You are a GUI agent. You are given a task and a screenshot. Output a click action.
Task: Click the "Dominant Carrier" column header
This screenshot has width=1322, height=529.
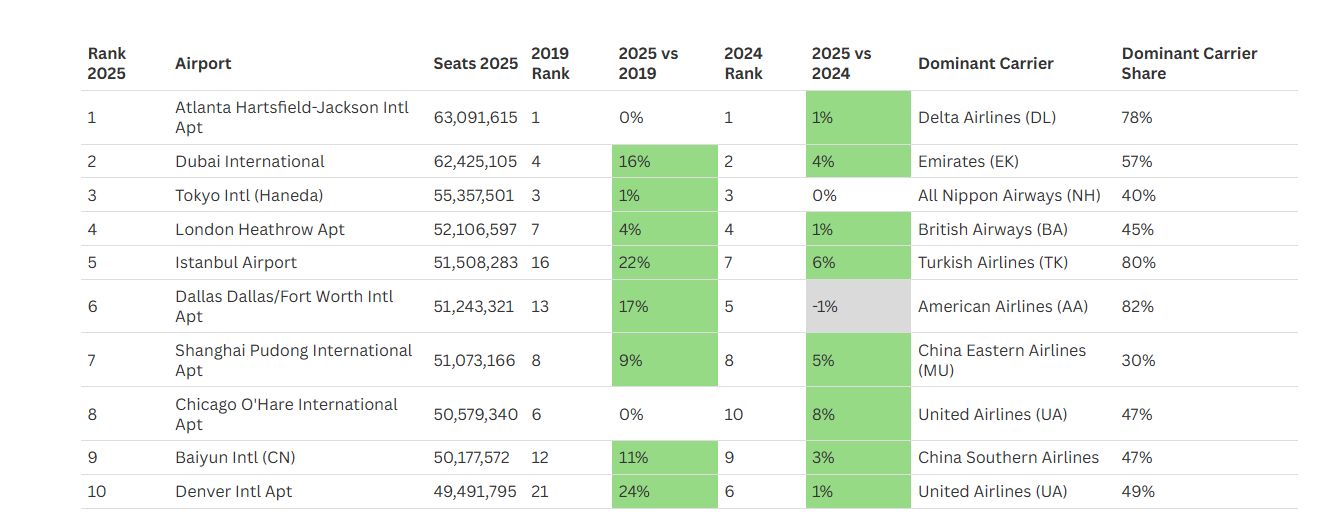985,63
